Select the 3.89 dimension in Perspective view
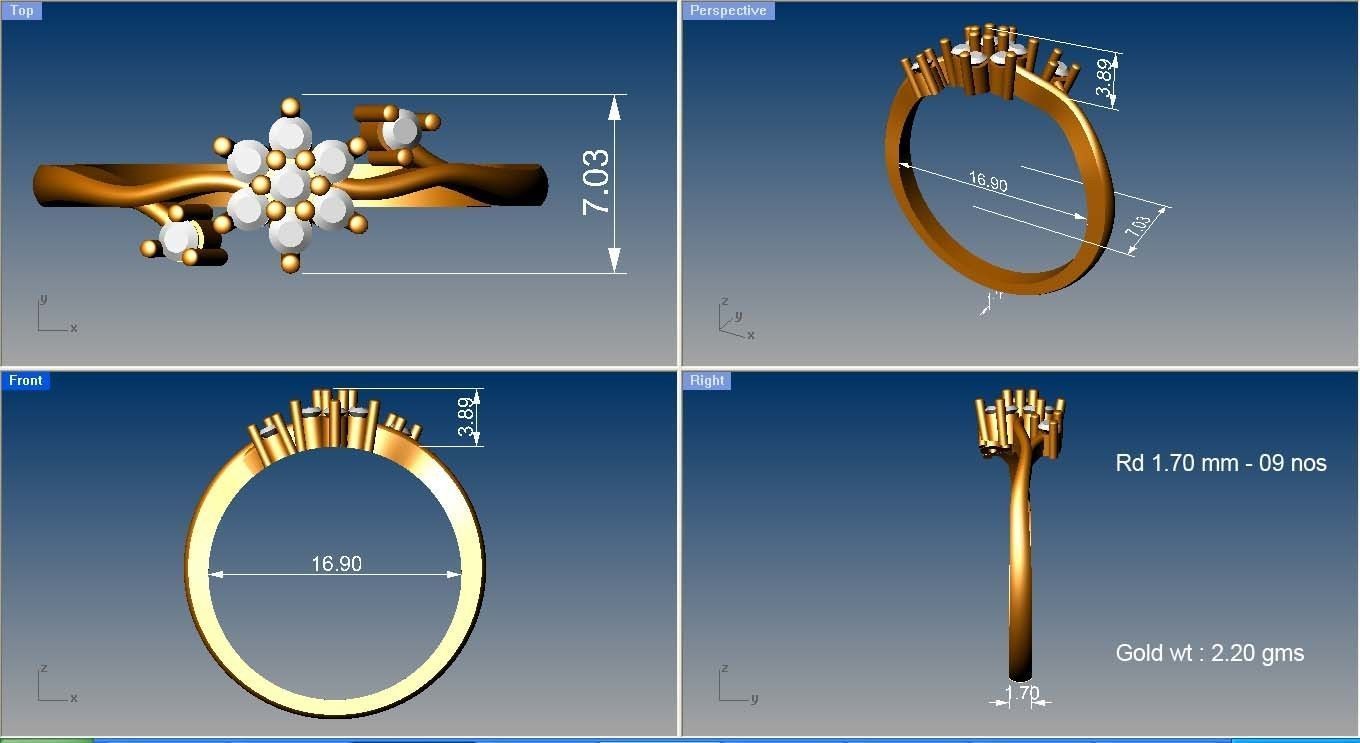This screenshot has width=1360, height=743. coord(1104,78)
